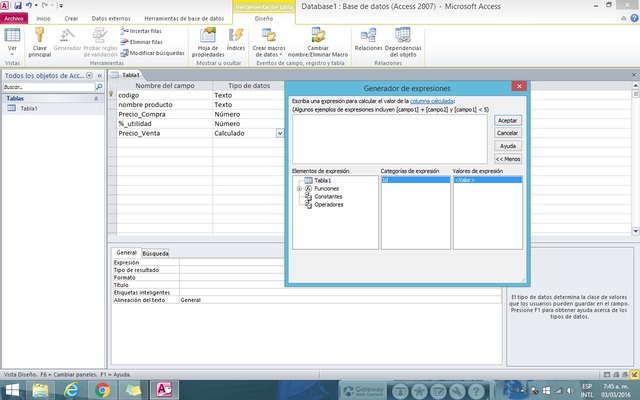
Task: Open Customize Quick Access Toolbar dropdown
Action: pyautogui.click(x=61, y=6)
